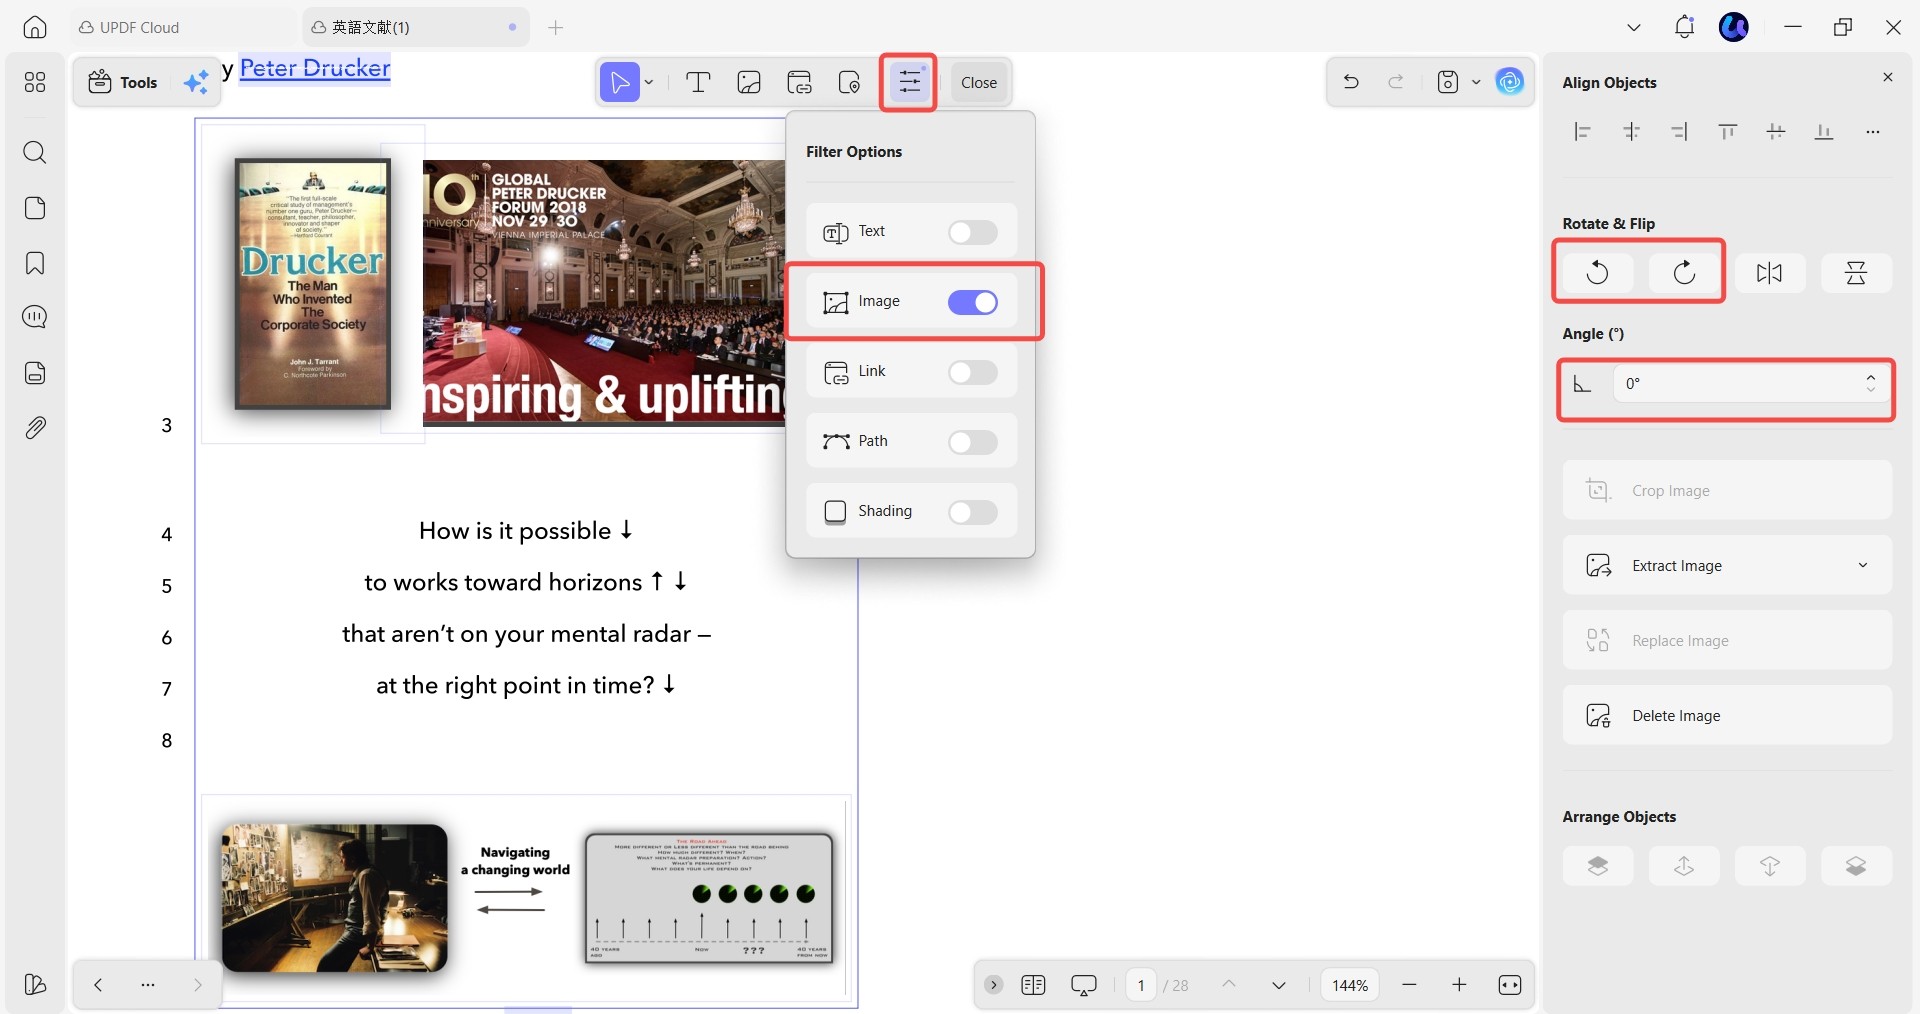Open save options dropdown arrow
This screenshot has width=1920, height=1014.
coord(1476,82)
